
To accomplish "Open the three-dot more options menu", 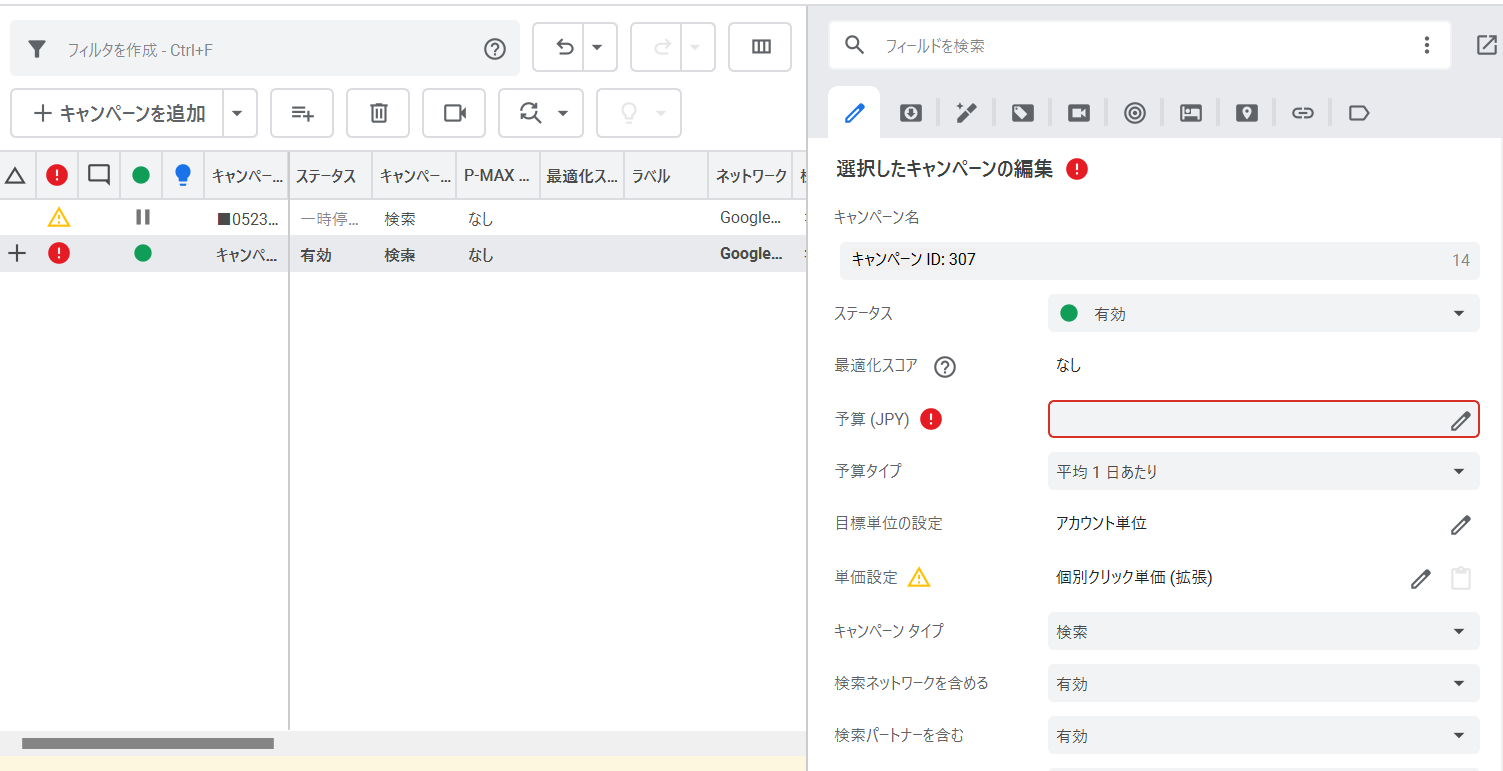I will tap(1427, 46).
